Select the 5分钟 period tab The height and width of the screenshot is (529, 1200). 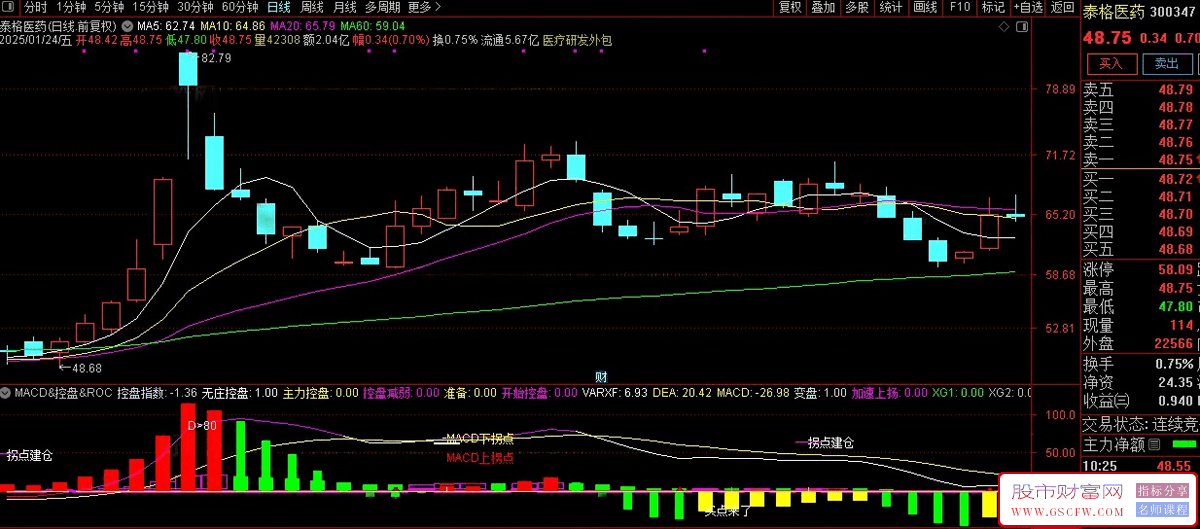tap(111, 7)
